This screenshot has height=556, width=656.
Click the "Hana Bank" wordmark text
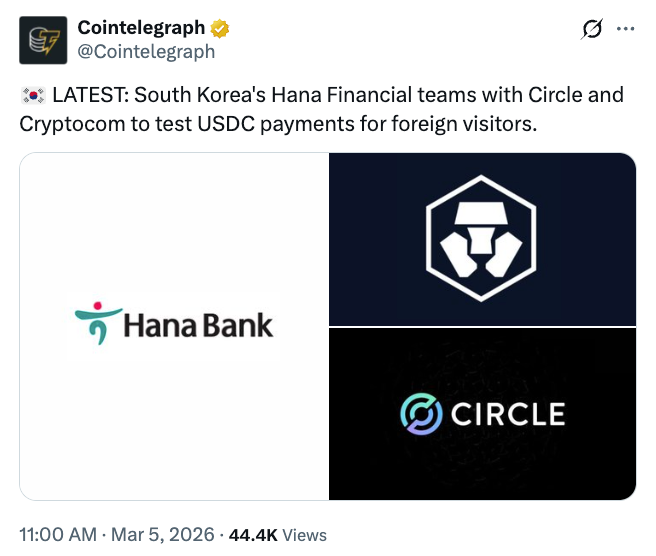coord(197,325)
